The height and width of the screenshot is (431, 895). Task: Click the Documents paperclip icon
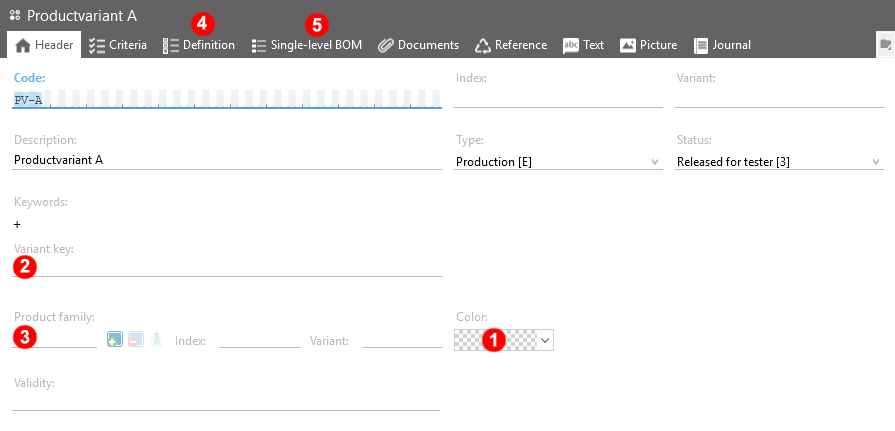tap(385, 45)
